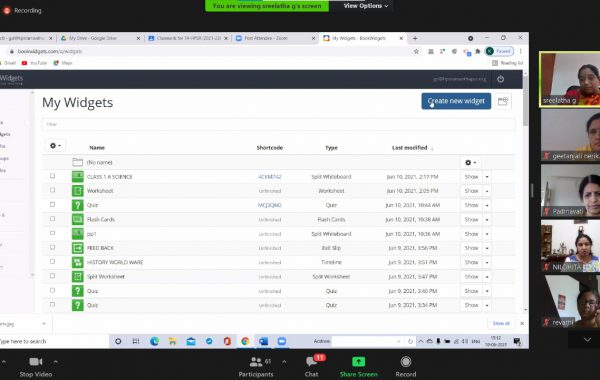The height and width of the screenshot is (380, 600).
Task: Click the filter input field
Action: coord(278,124)
